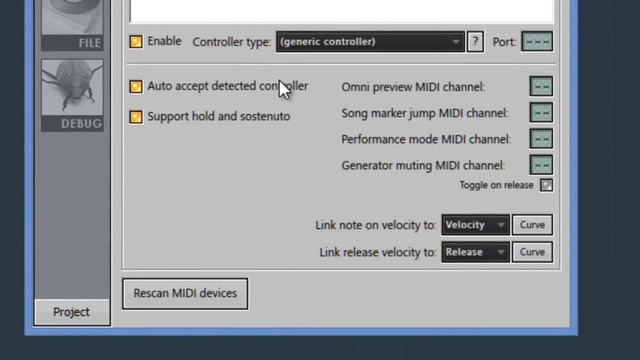This screenshot has width=640, height=360.
Task: Select Generator muting MIDI channel field
Action: [x=541, y=165]
